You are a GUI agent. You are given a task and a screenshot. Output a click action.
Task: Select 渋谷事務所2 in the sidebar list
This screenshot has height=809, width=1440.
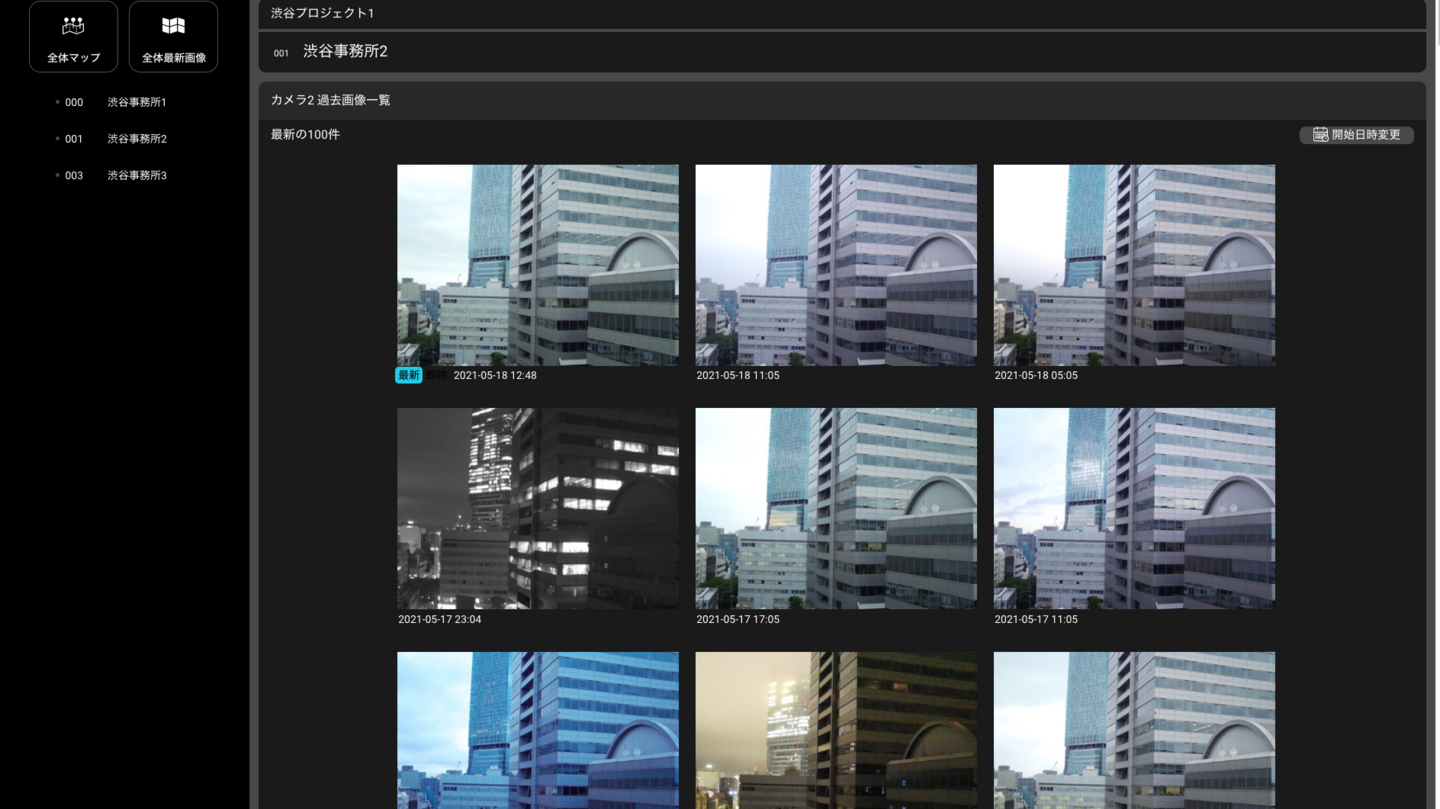(137, 139)
